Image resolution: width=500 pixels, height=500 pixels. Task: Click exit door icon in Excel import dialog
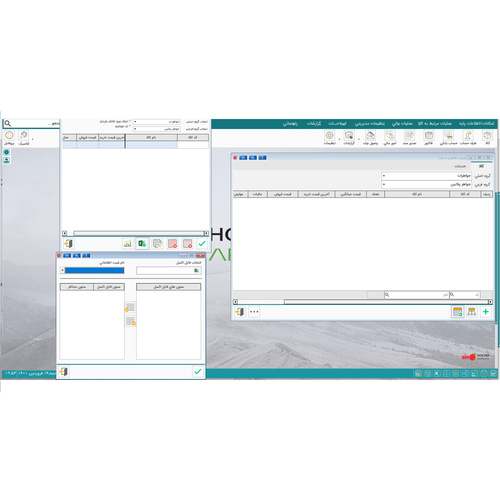pyautogui.click(x=64, y=371)
